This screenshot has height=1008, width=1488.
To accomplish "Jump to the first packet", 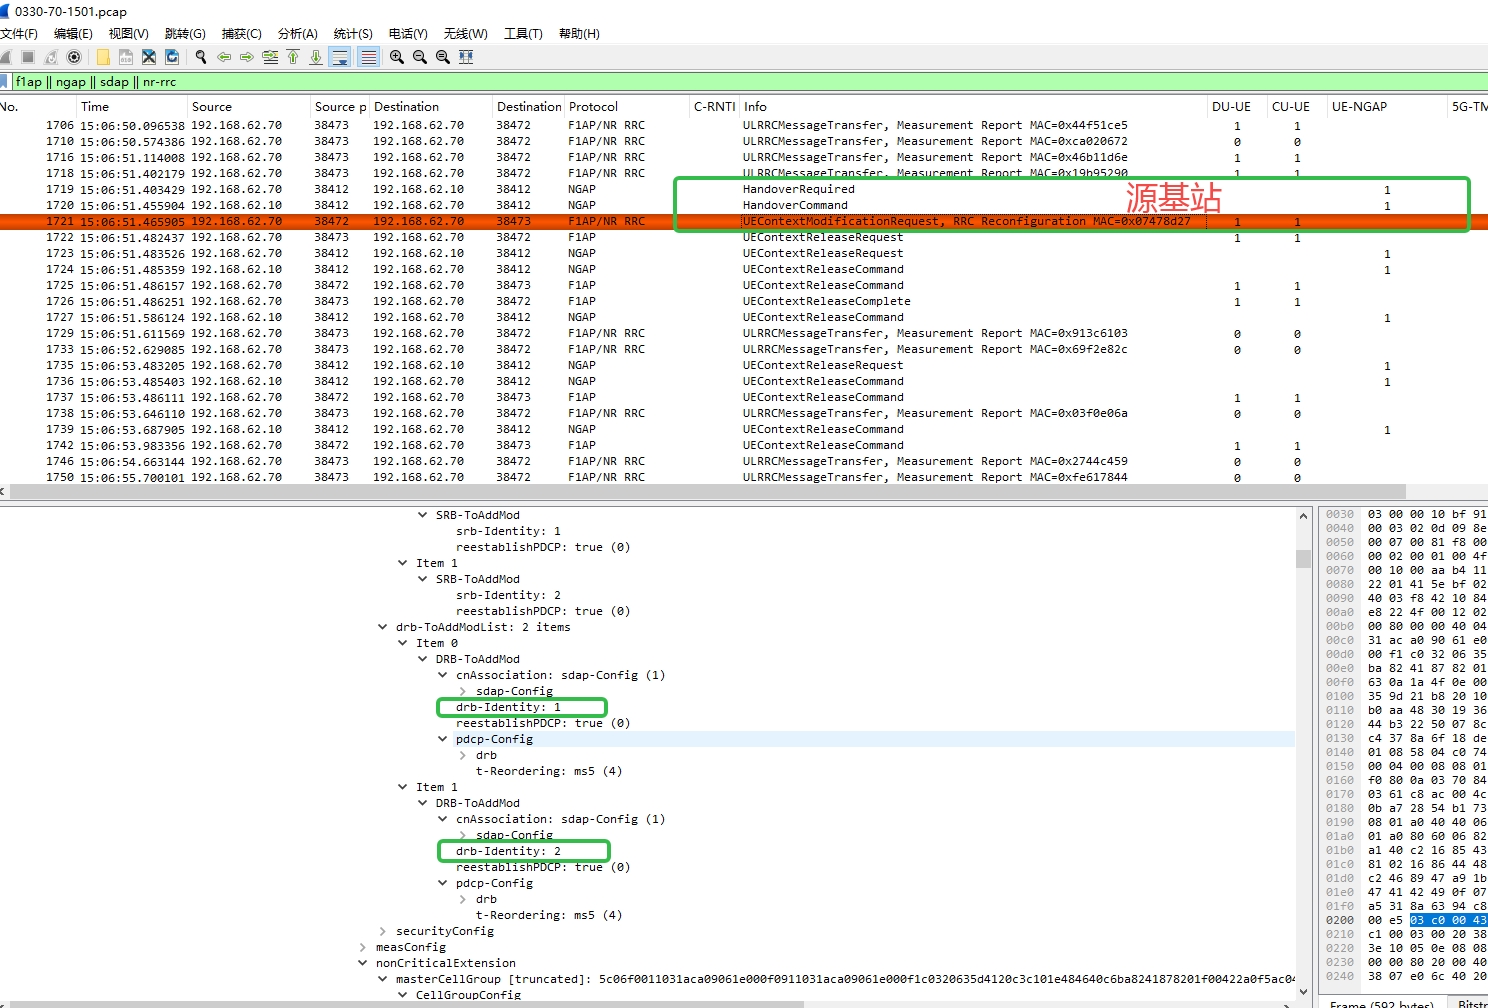I will coord(293,57).
